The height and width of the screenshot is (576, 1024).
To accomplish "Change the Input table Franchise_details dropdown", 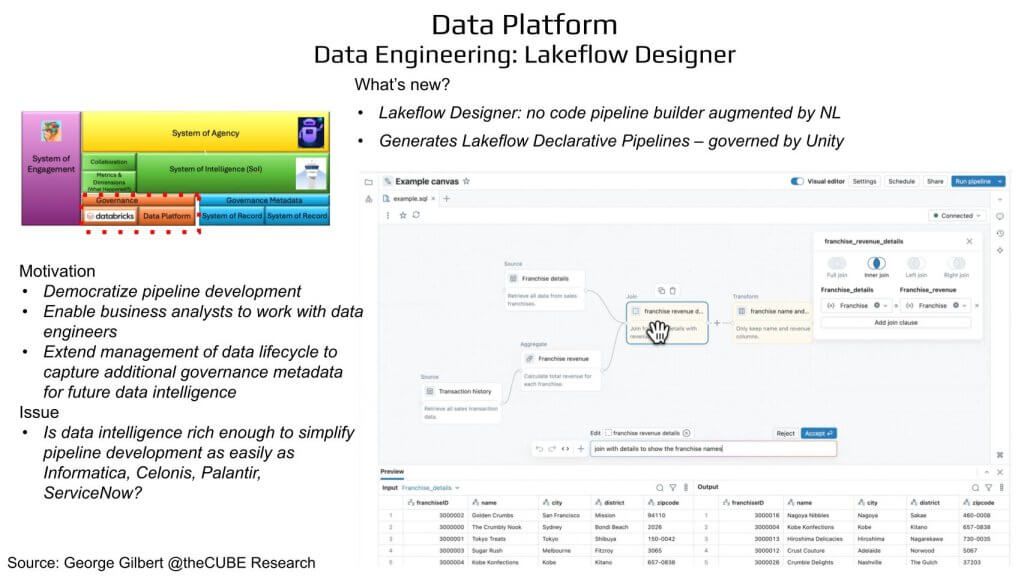I will [x=431, y=488].
